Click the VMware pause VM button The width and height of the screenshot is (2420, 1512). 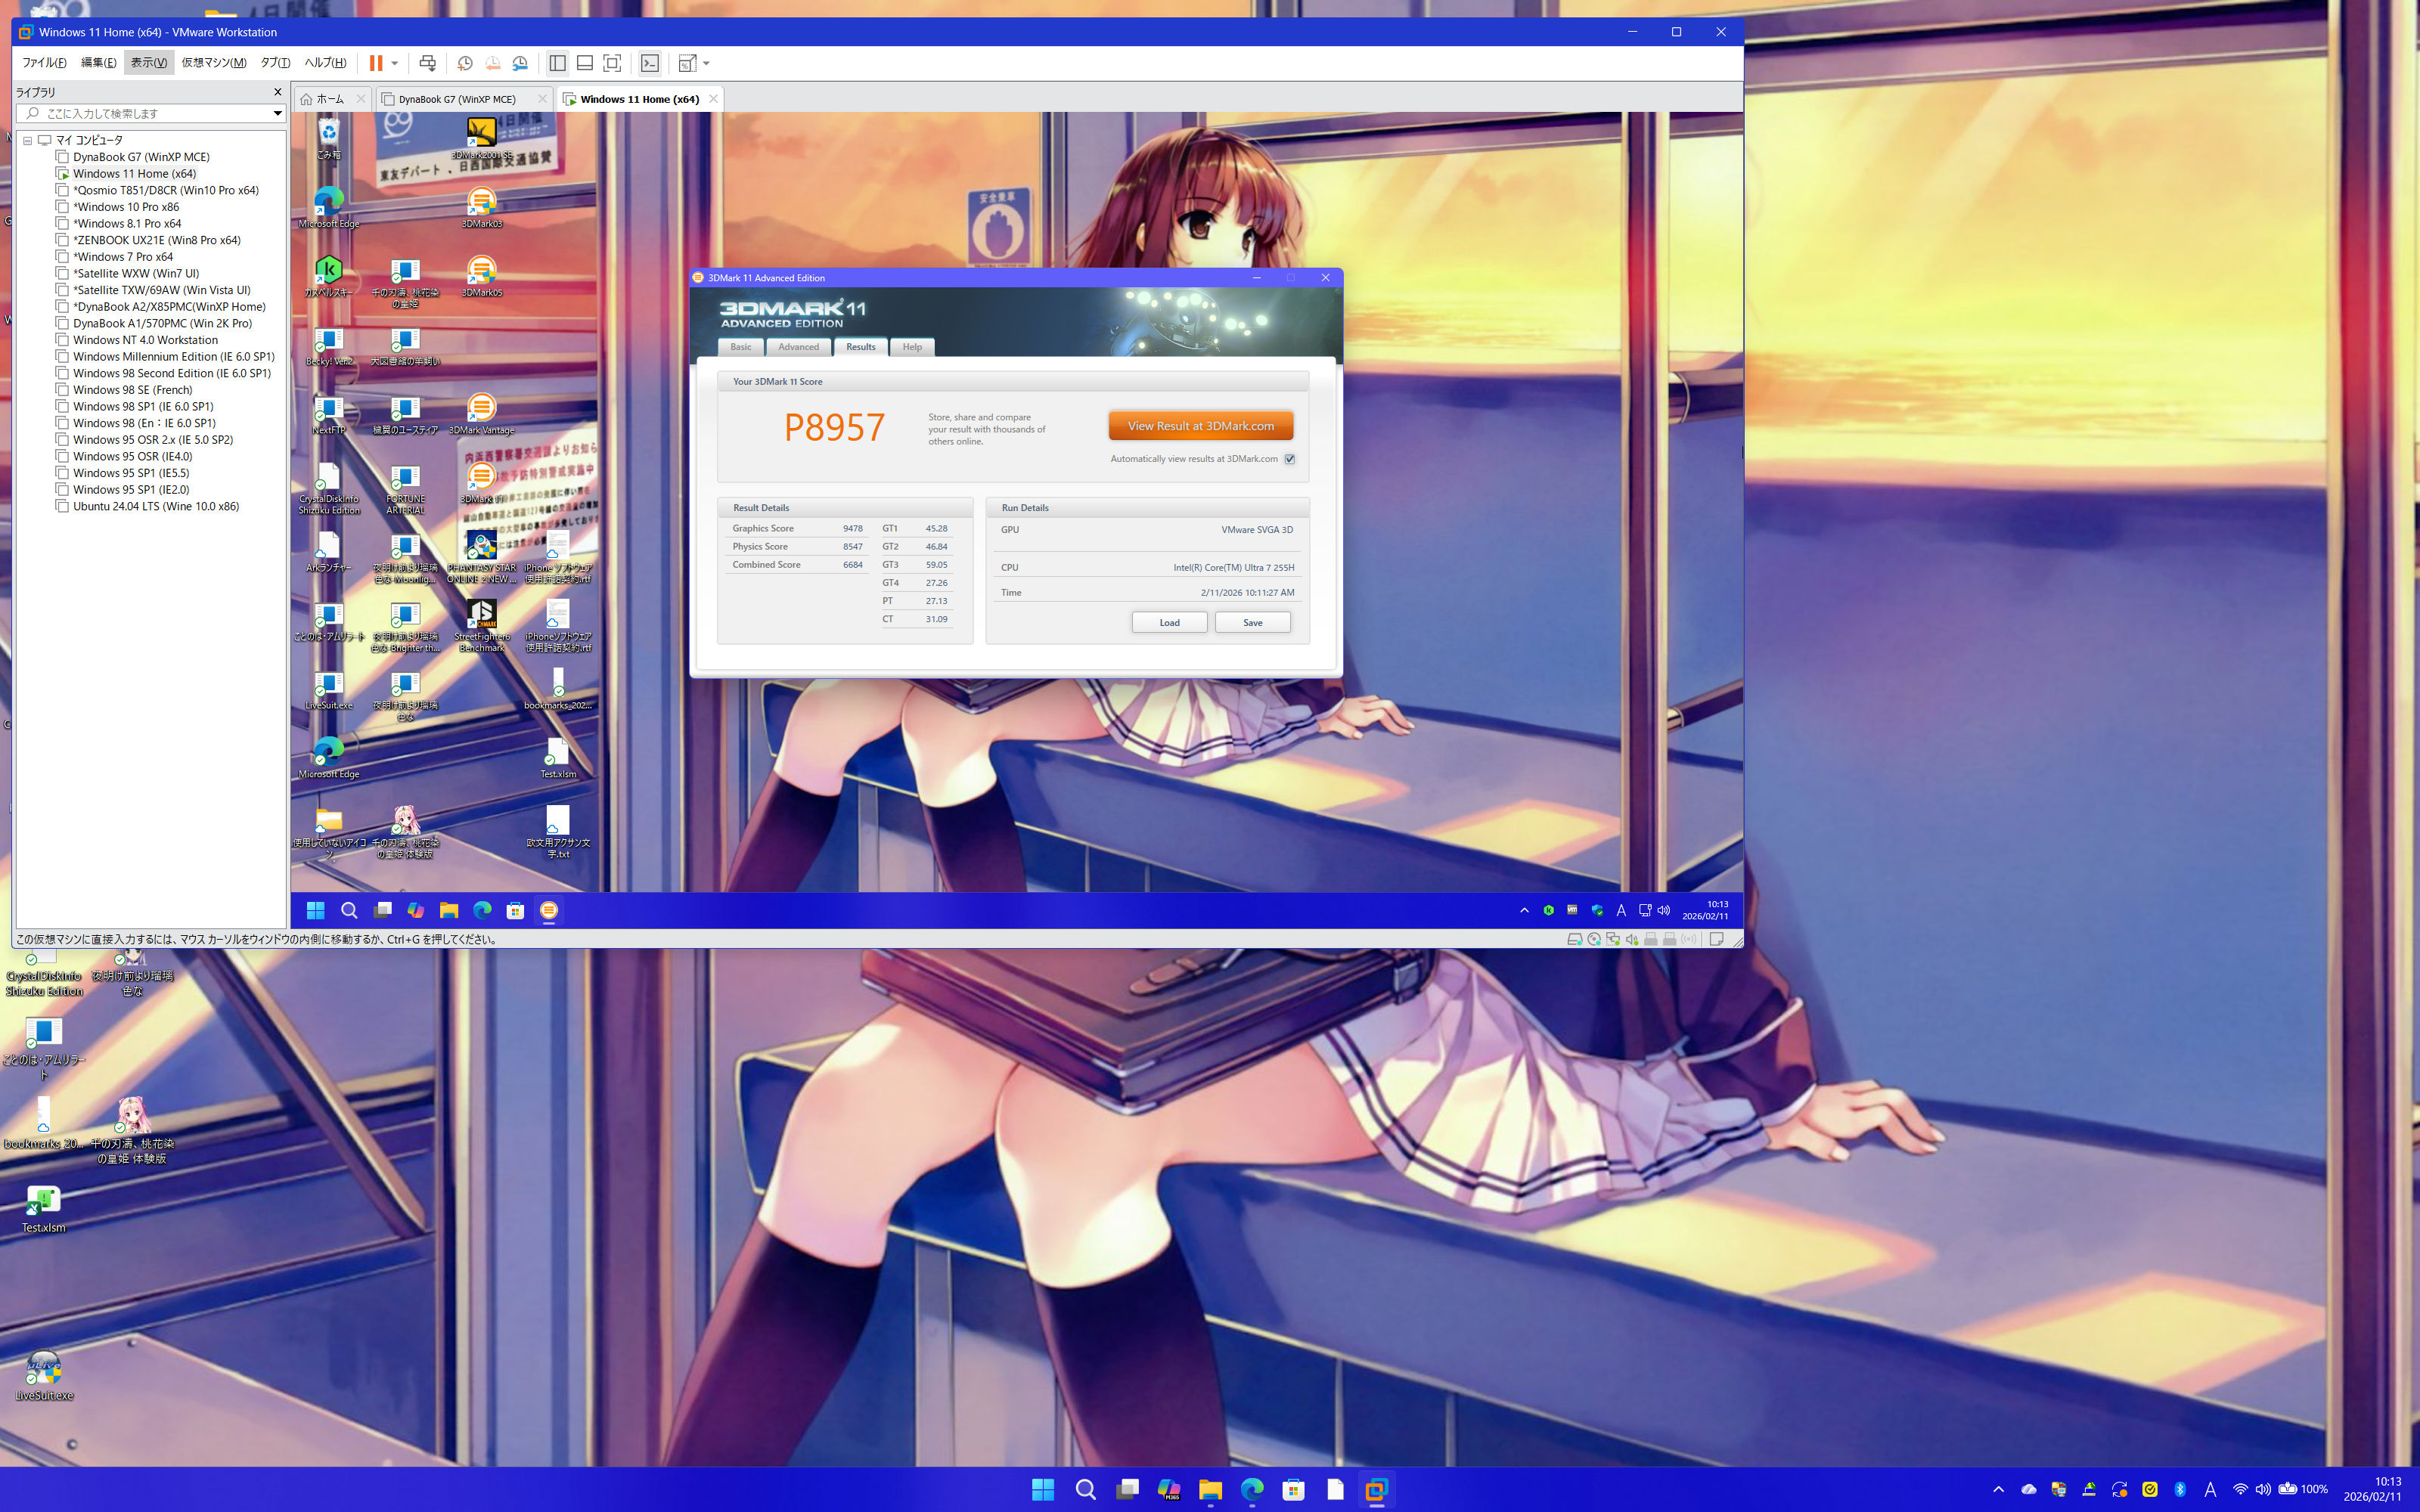click(x=375, y=63)
